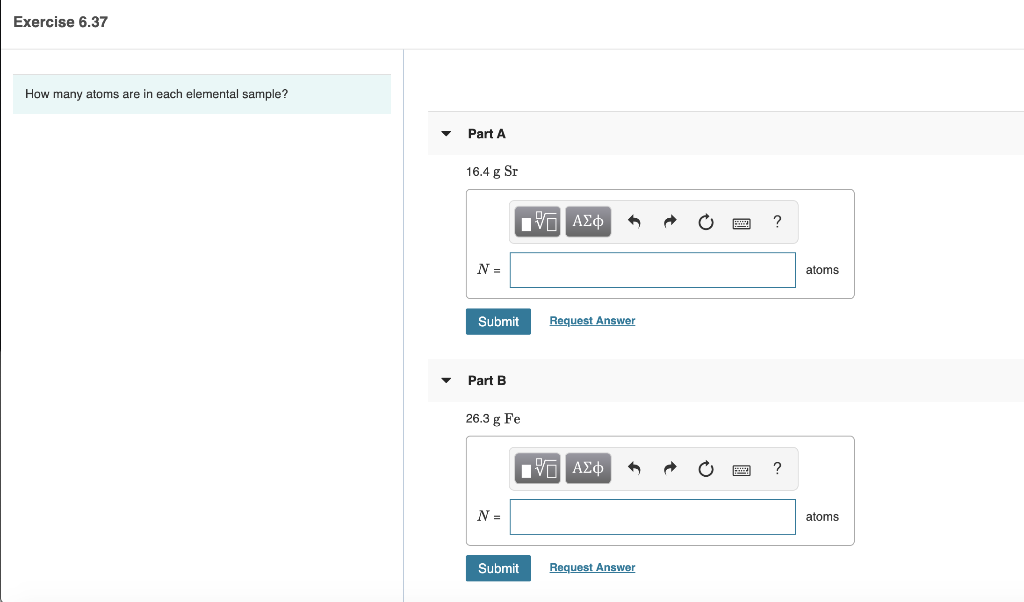Open help for Part A
The image size is (1024, 602).
tap(777, 222)
